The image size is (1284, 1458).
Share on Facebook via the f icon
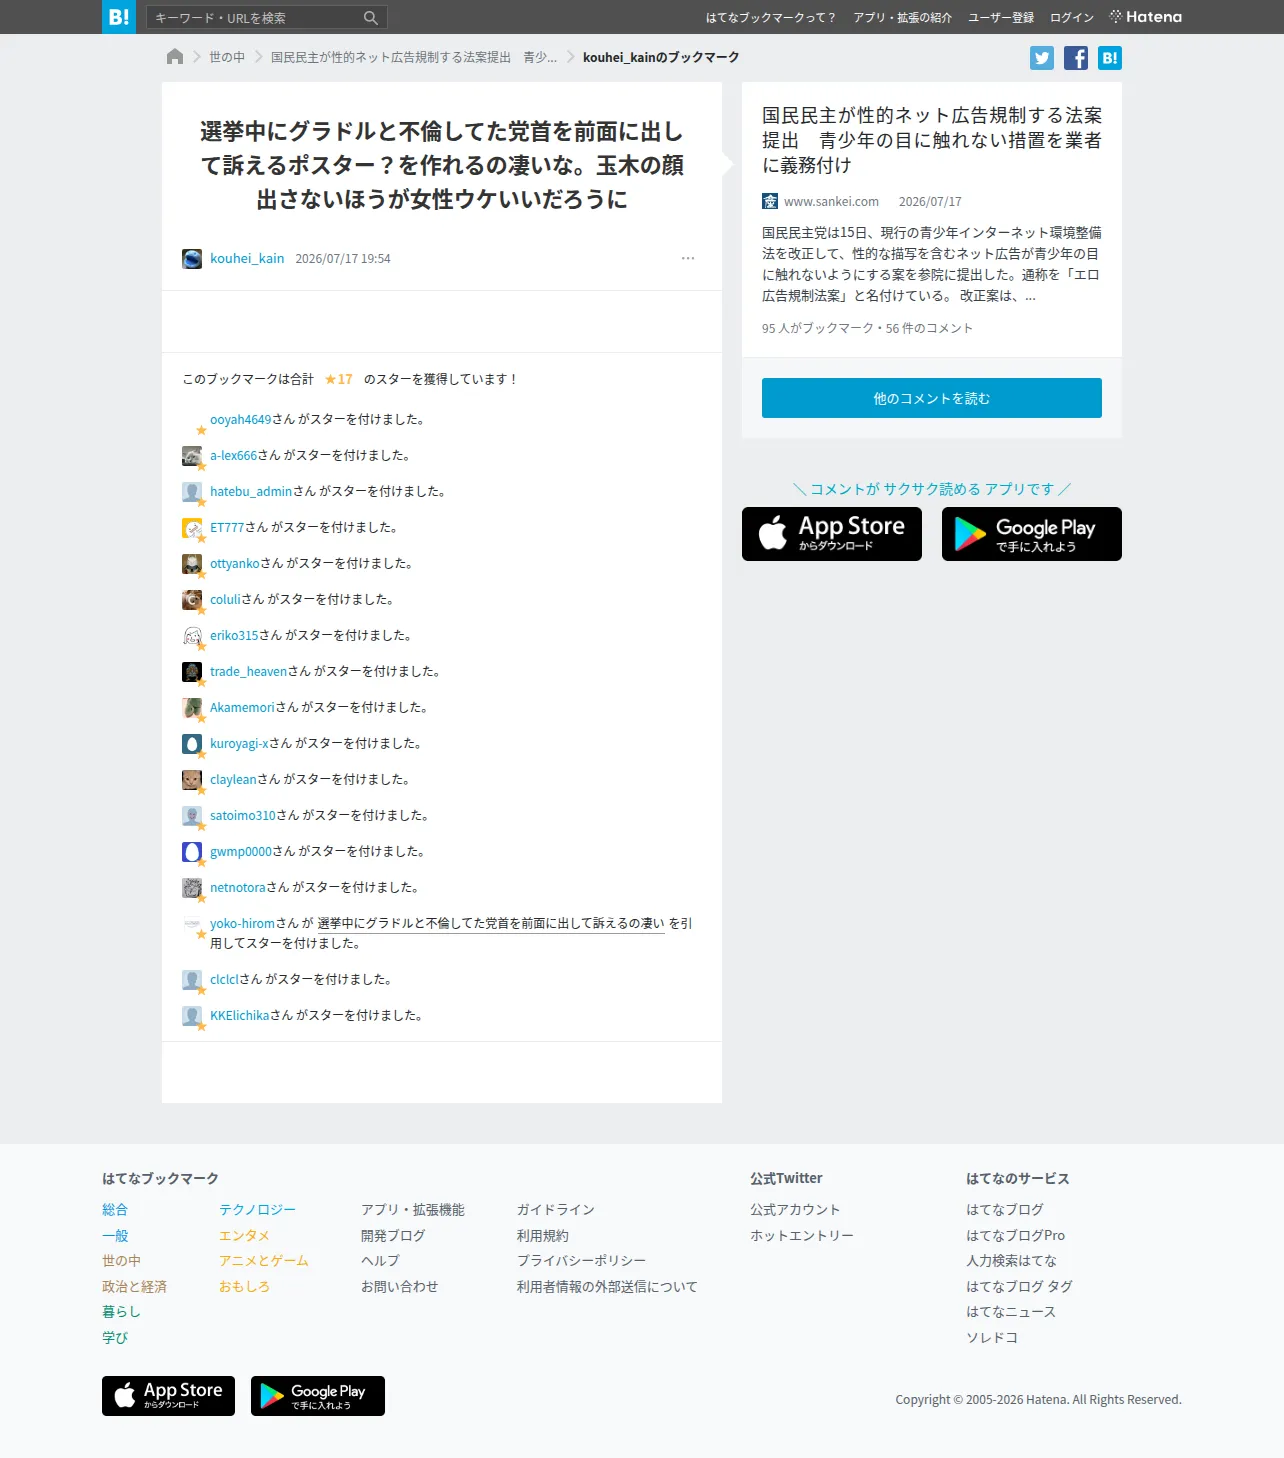(1076, 58)
